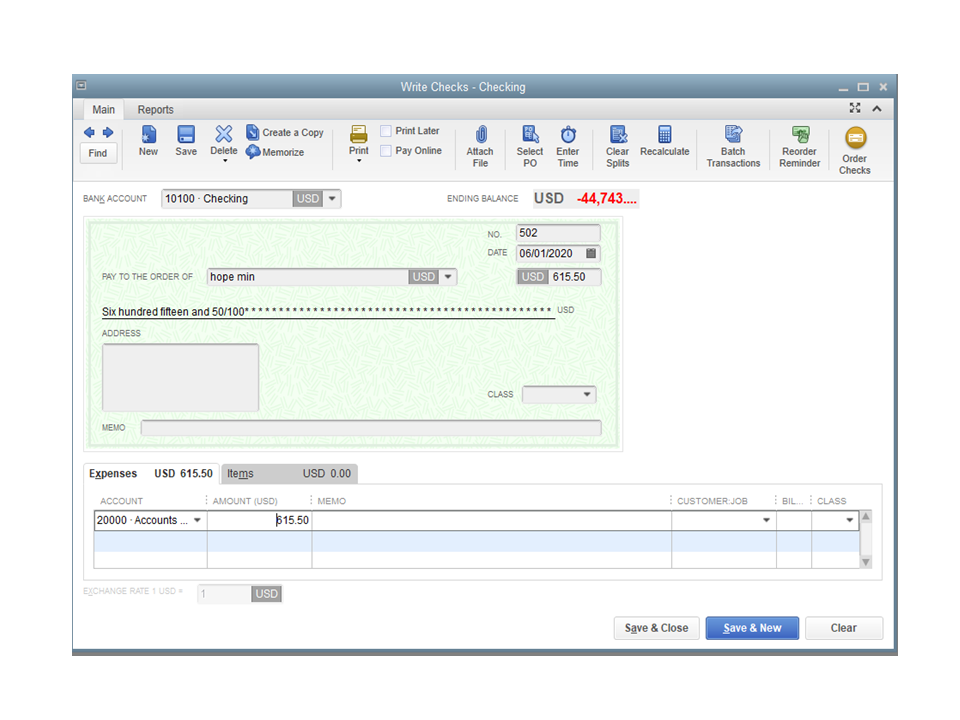Click the check number field
The height and width of the screenshot is (720, 960).
(x=558, y=233)
